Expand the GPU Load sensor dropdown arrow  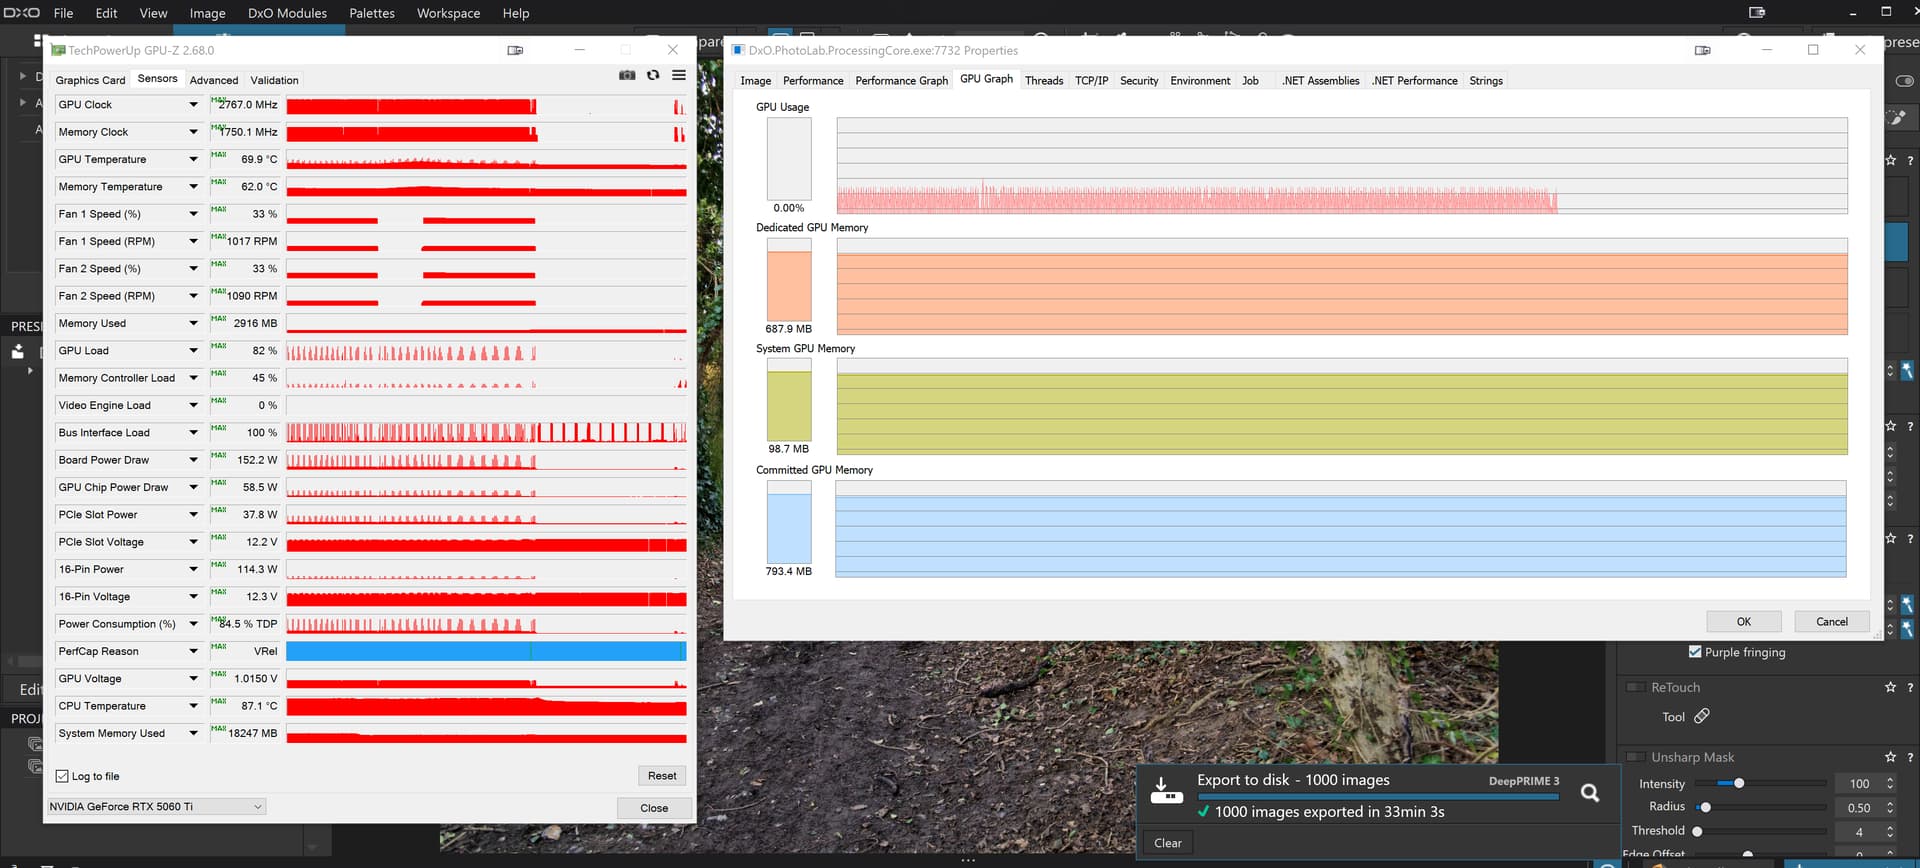click(193, 351)
